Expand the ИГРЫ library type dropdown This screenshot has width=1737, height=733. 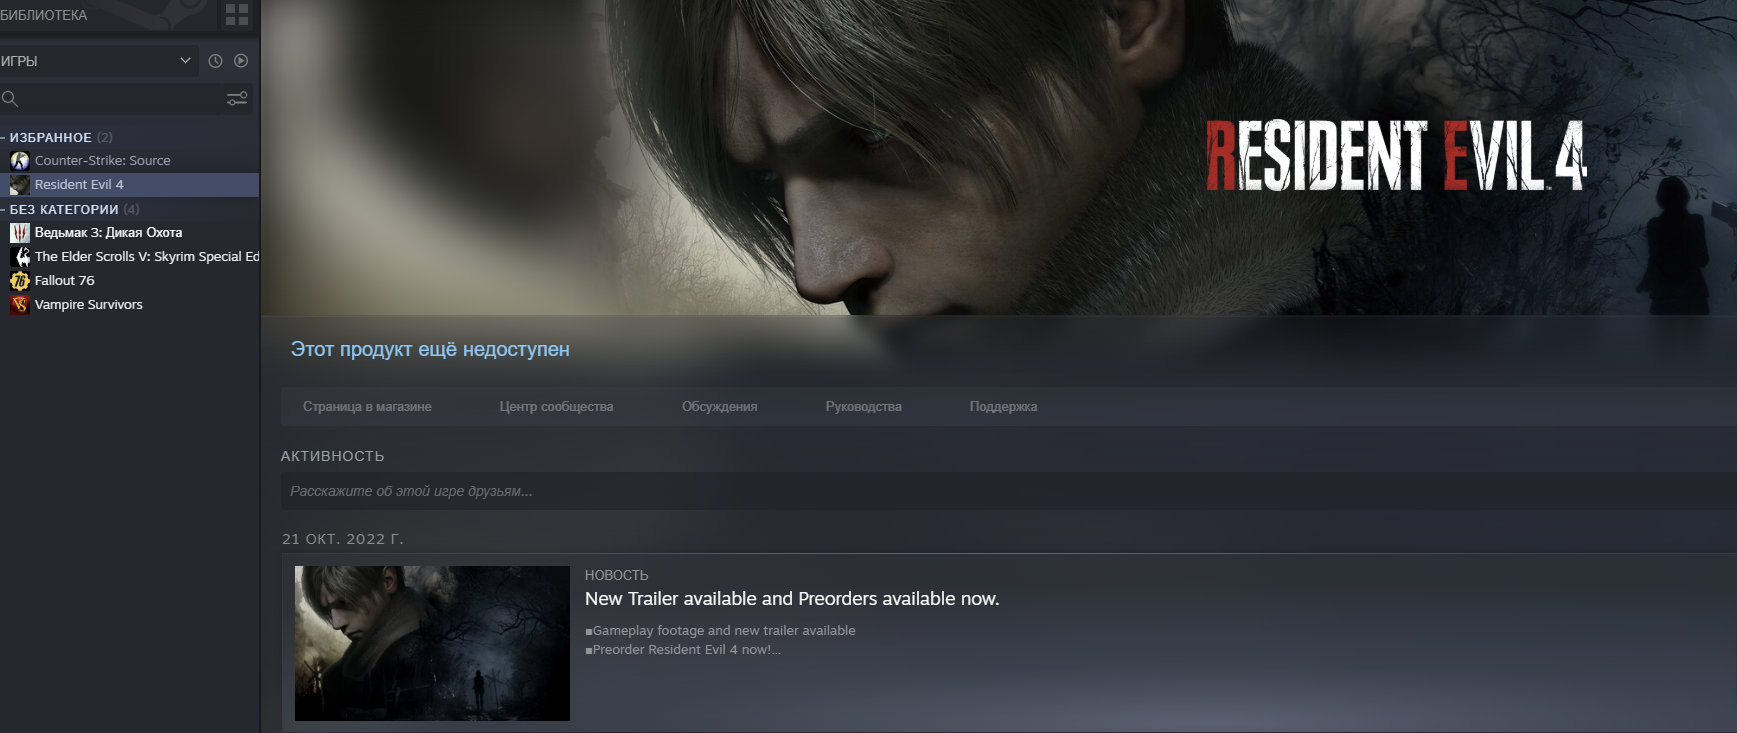point(99,61)
